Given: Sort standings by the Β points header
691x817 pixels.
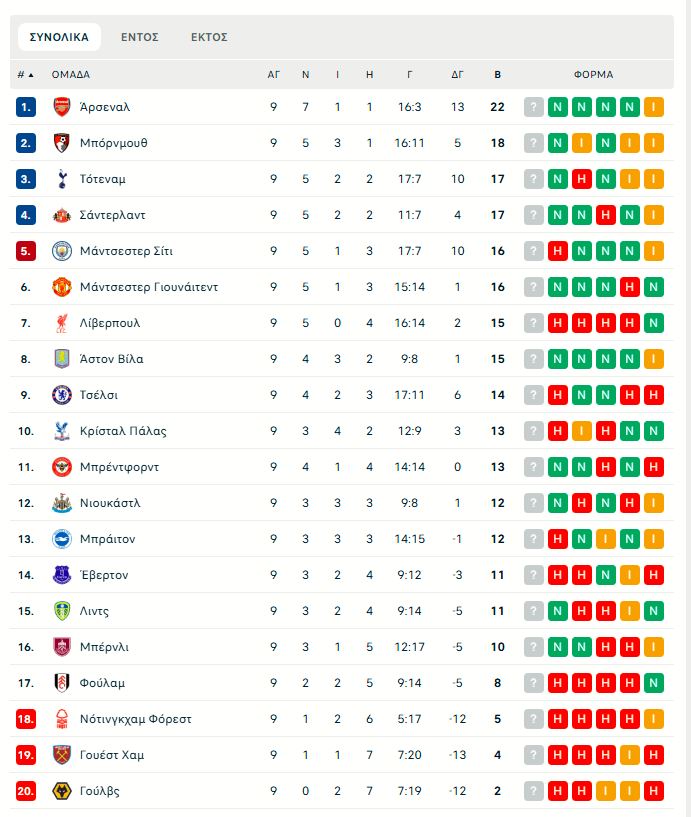Looking at the screenshot, I should click(x=498, y=74).
